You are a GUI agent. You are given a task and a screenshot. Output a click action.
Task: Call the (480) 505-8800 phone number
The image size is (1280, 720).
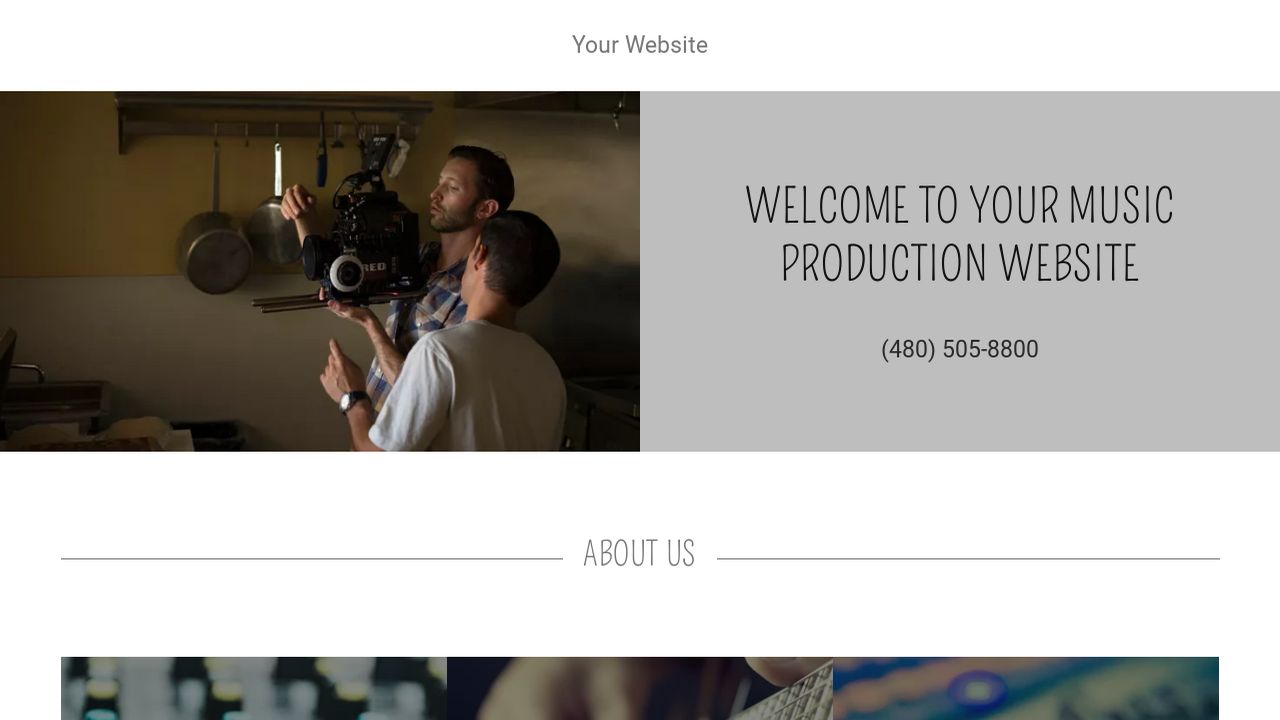point(960,349)
